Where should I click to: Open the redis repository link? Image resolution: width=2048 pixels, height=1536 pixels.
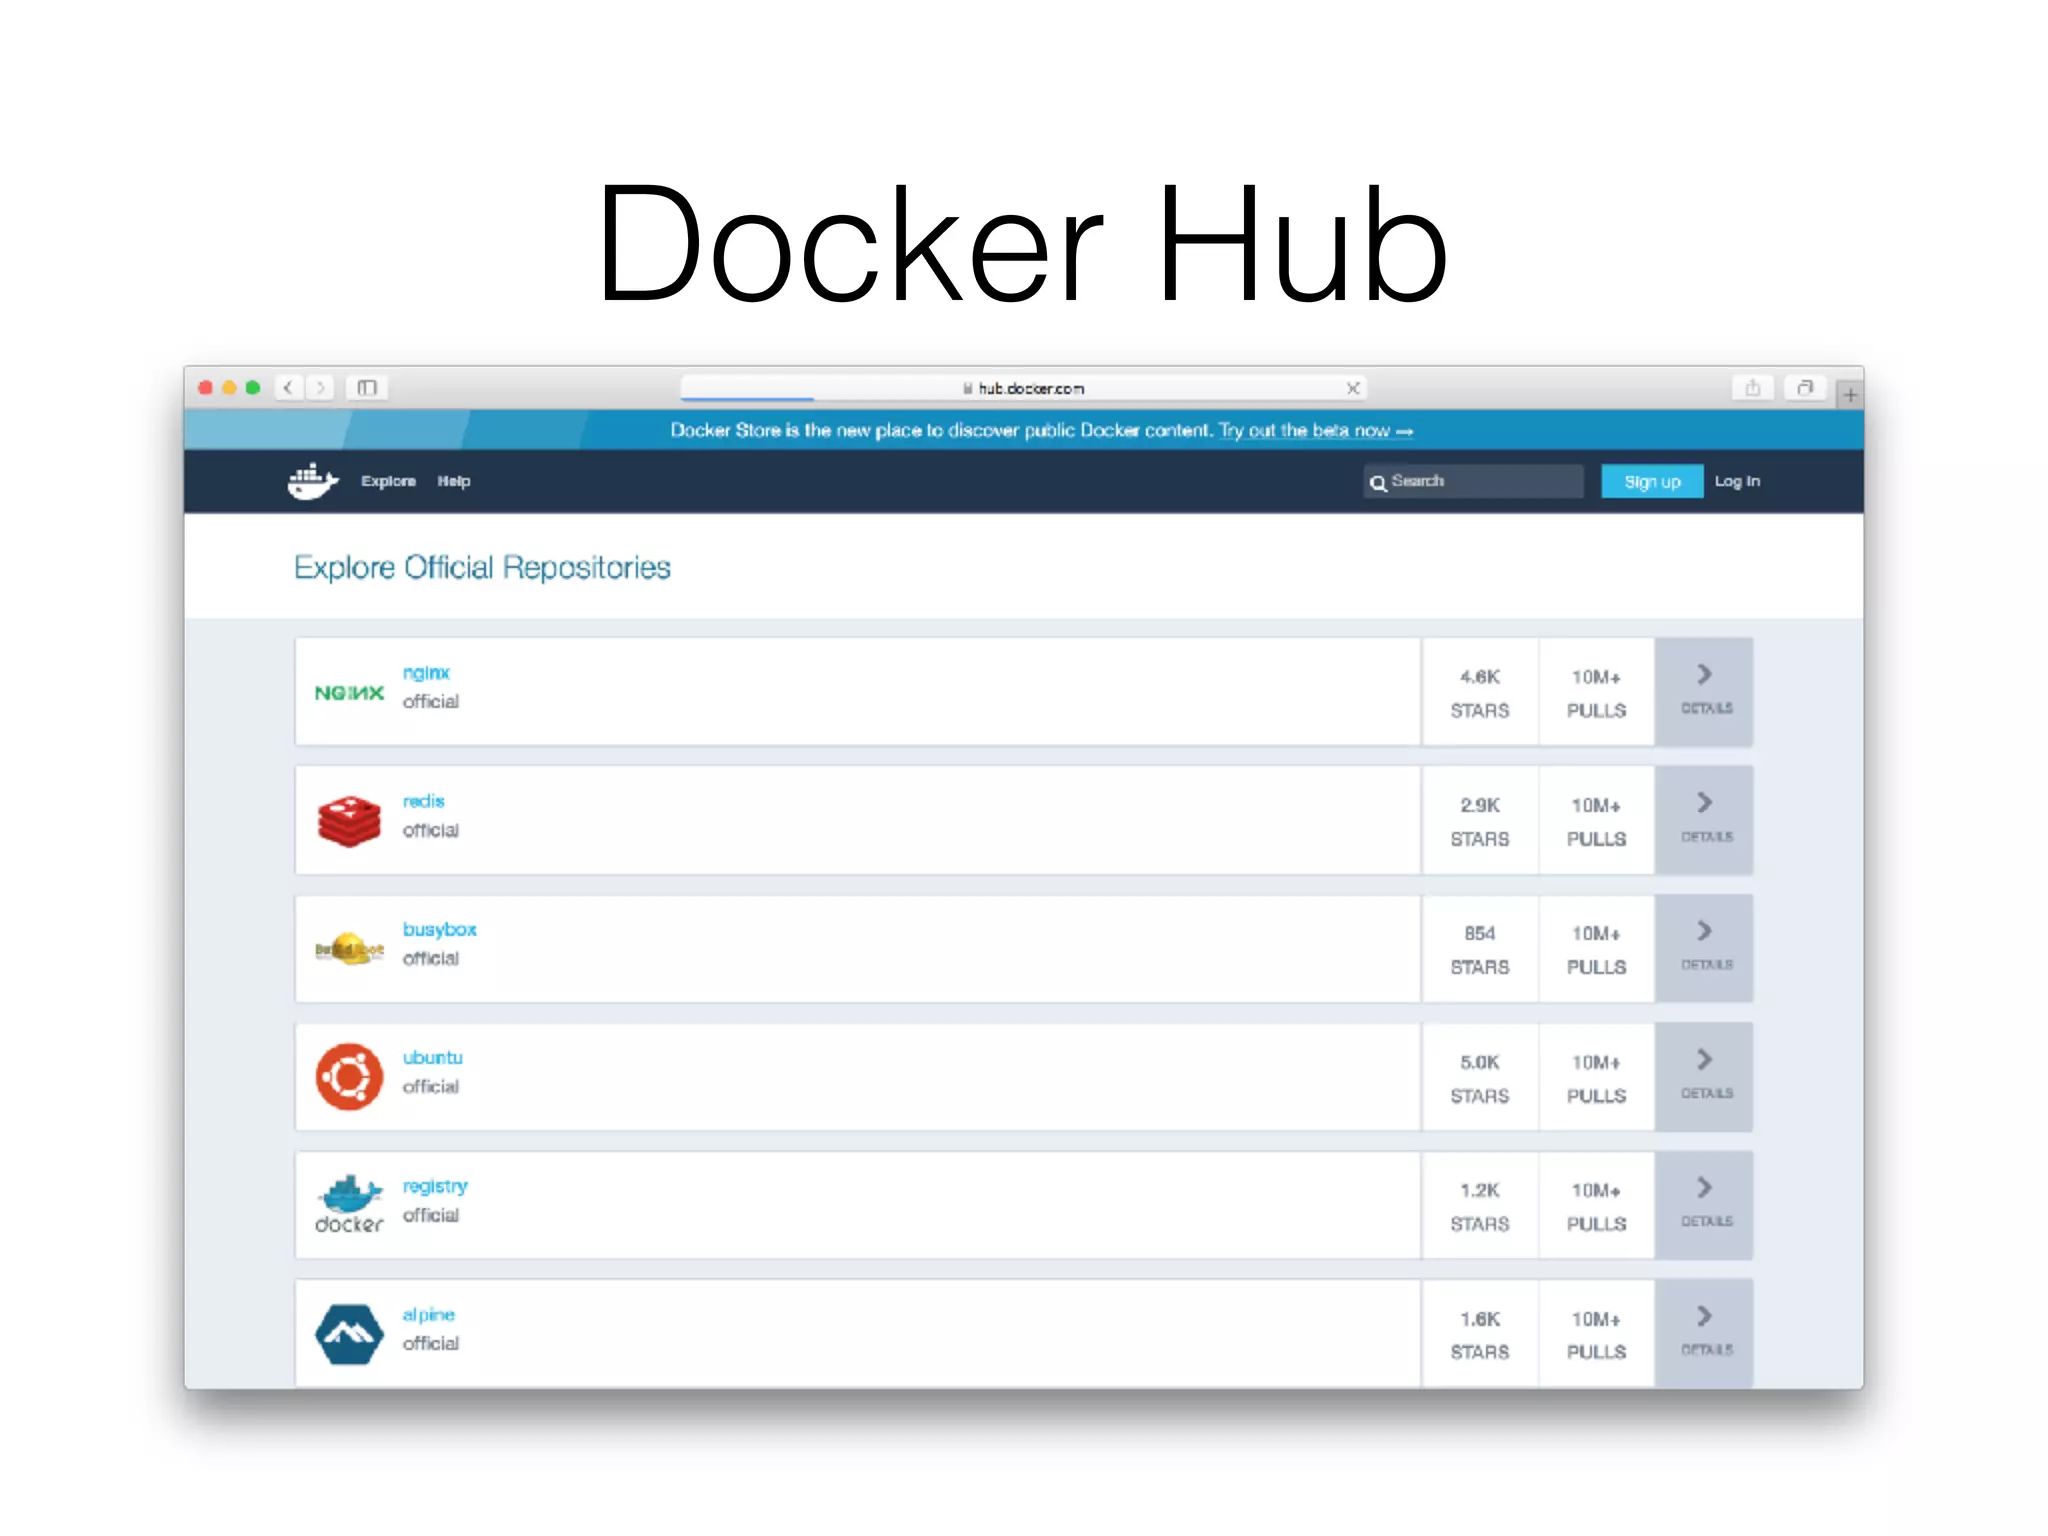coord(423,801)
